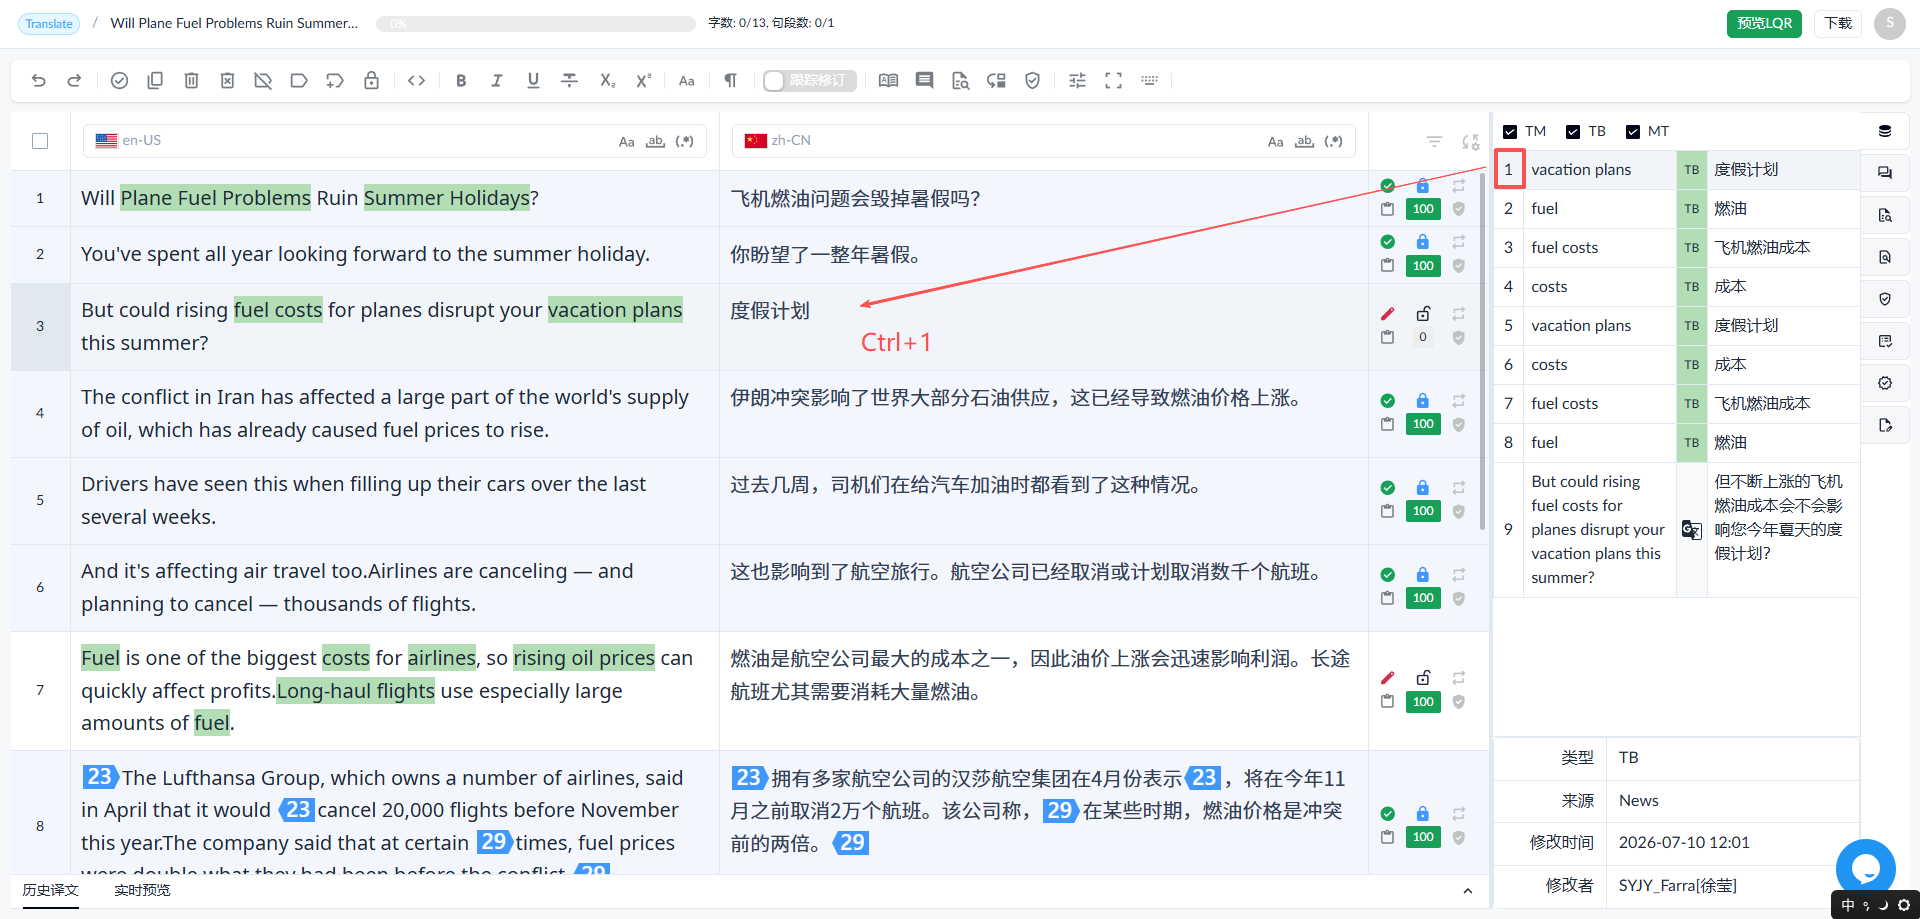
Task: Click the comment bubble toolbar icon
Action: (x=925, y=81)
